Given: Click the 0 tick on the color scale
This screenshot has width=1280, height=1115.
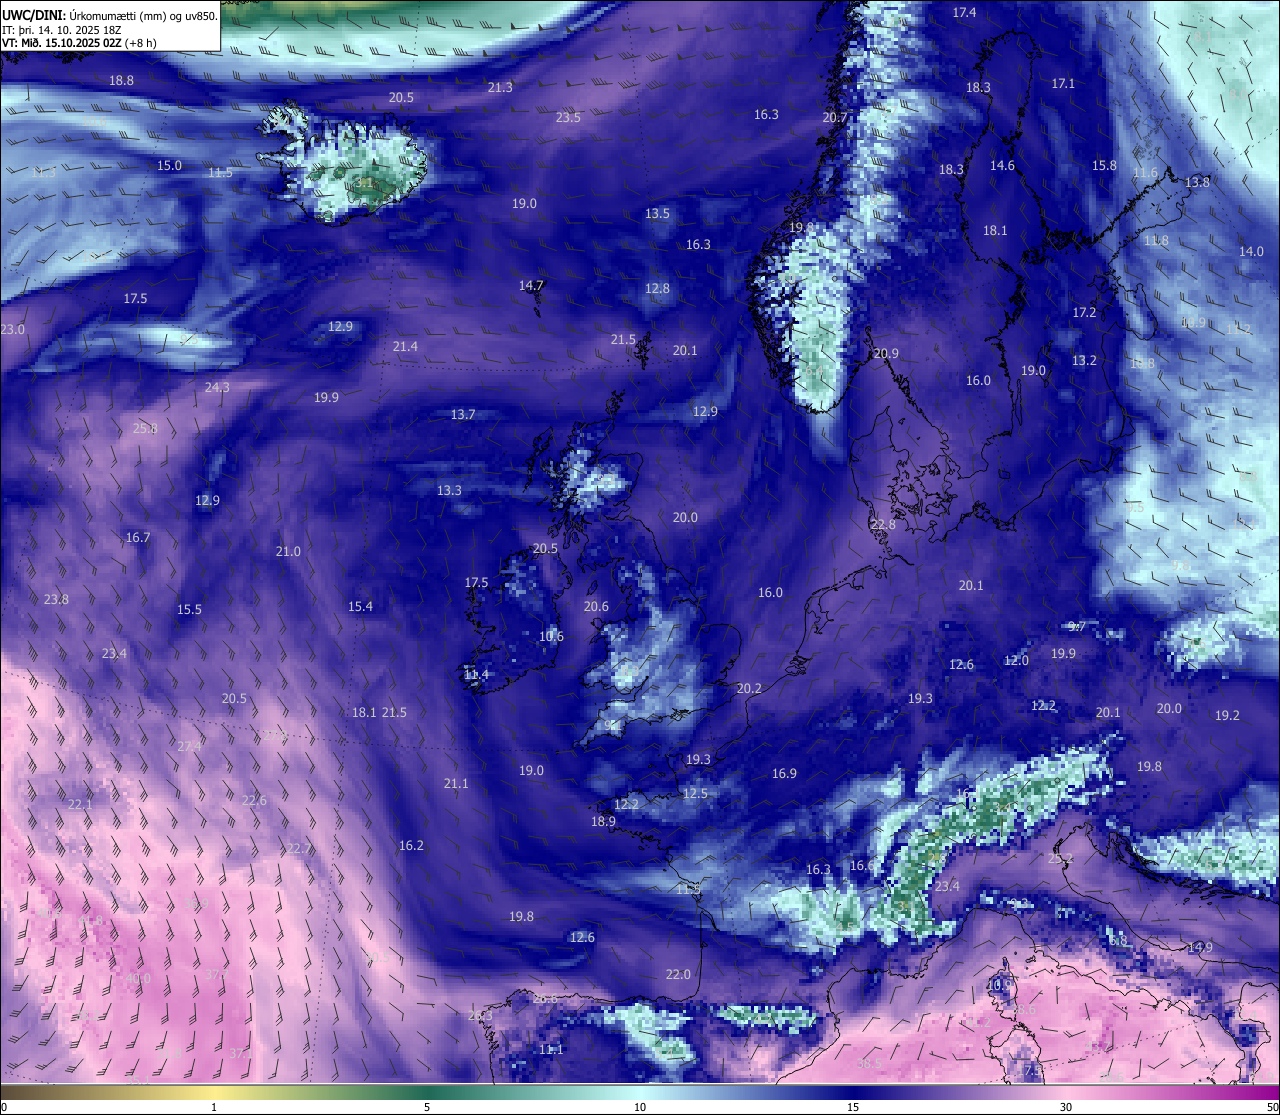Looking at the screenshot, I should 4,1107.
